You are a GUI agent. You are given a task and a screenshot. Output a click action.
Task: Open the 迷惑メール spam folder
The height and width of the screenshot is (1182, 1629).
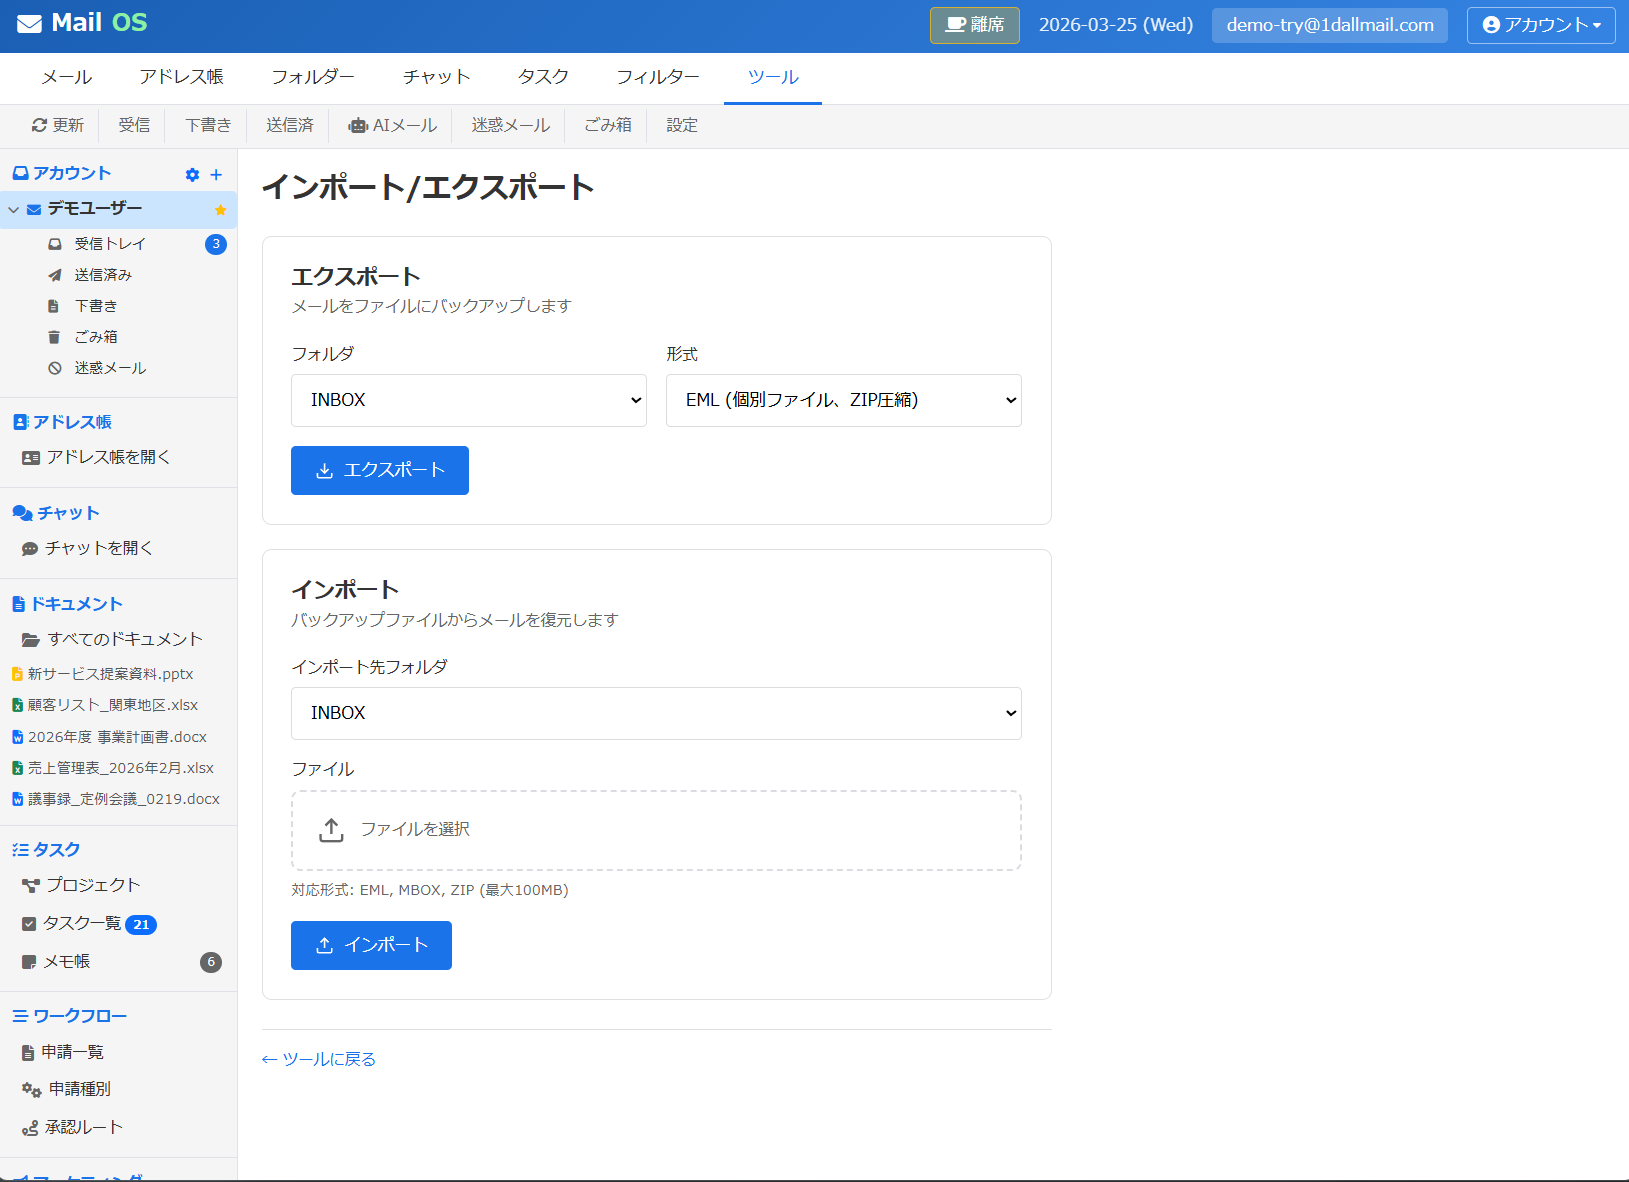pos(106,367)
